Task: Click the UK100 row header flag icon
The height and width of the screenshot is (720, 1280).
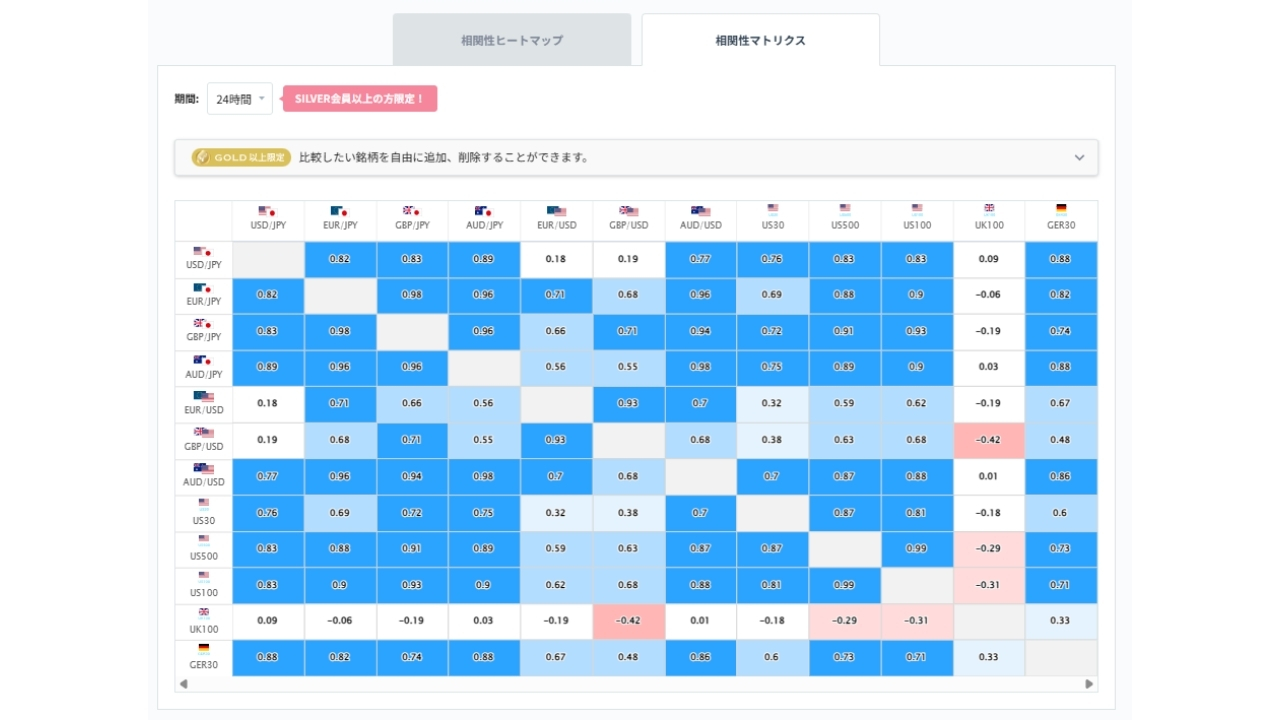Action: [x=204, y=613]
